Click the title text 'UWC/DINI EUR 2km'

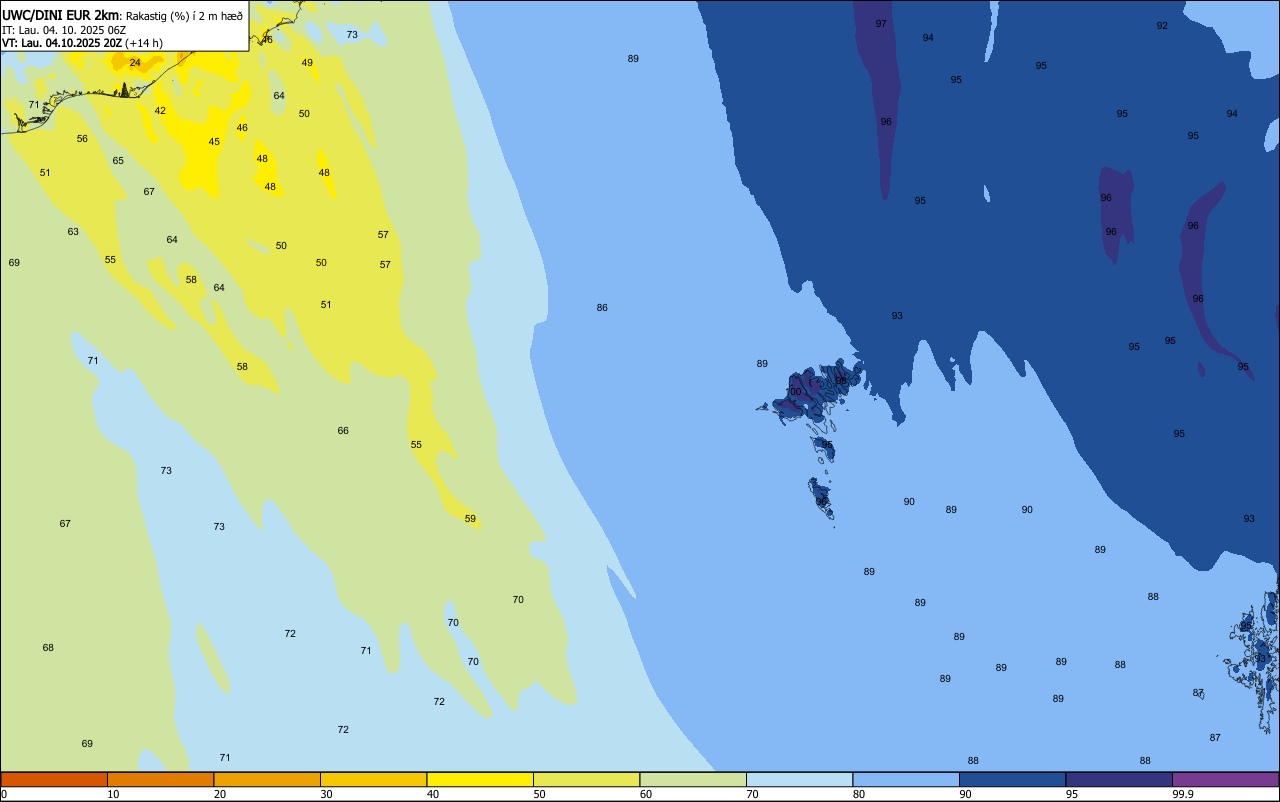pos(61,14)
